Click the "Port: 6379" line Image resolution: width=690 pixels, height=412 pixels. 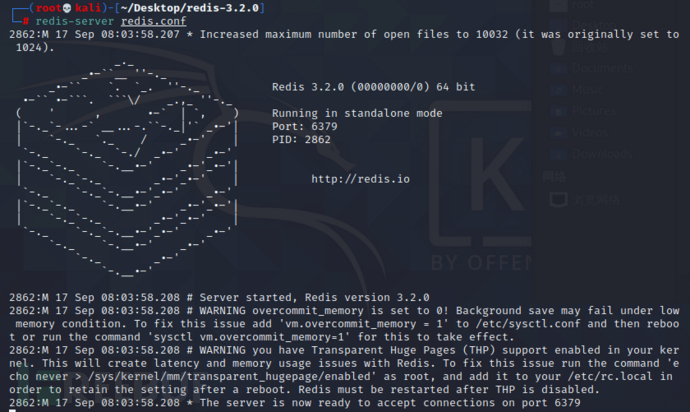pos(305,126)
